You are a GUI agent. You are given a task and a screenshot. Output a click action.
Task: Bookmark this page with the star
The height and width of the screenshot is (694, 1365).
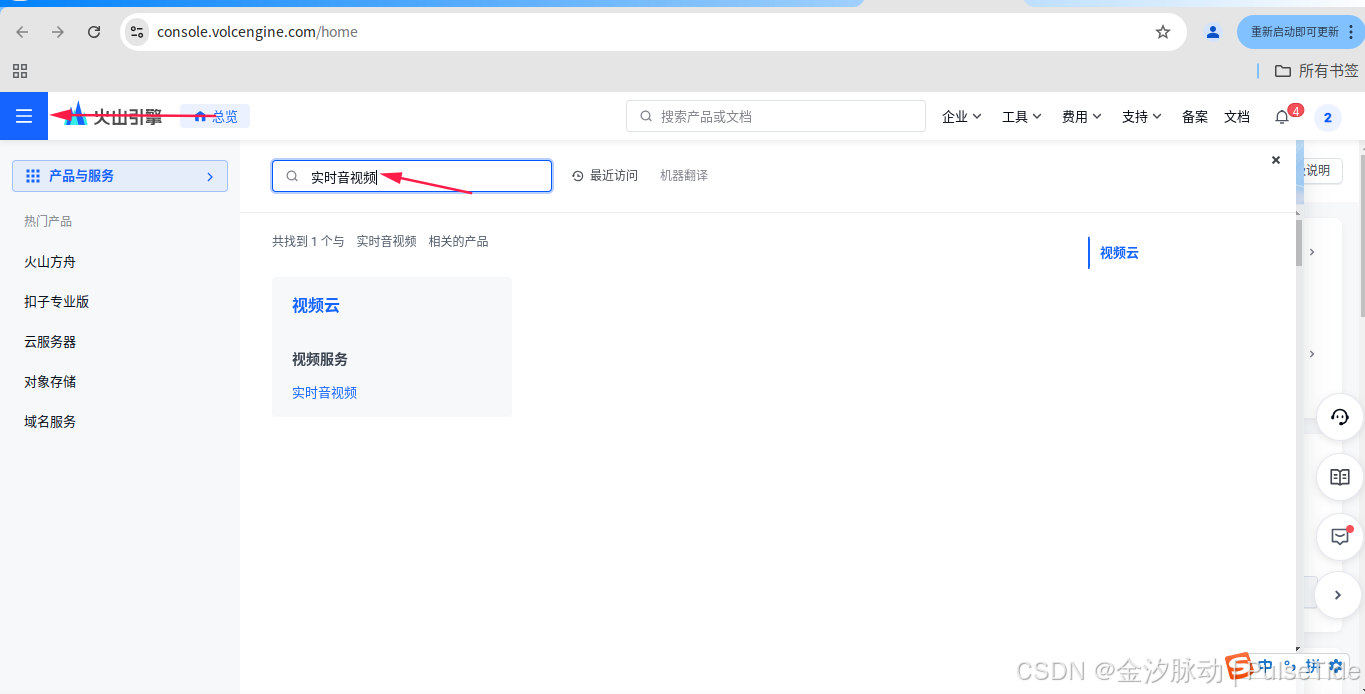coord(1163,32)
